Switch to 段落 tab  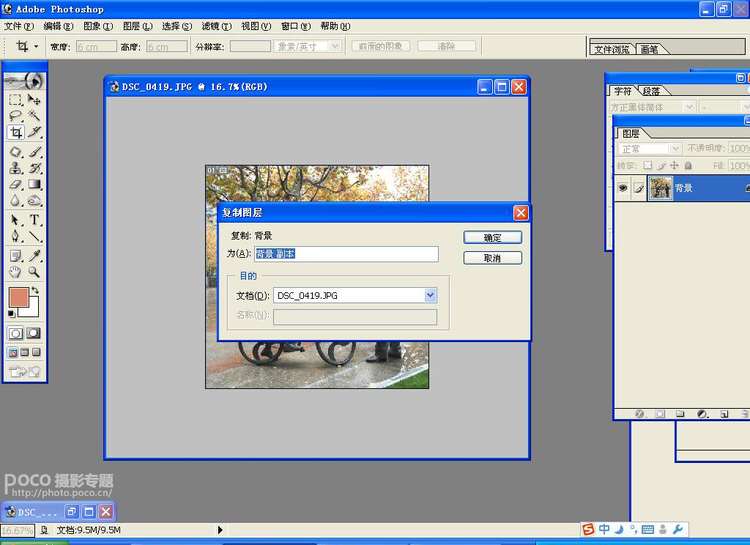(651, 91)
